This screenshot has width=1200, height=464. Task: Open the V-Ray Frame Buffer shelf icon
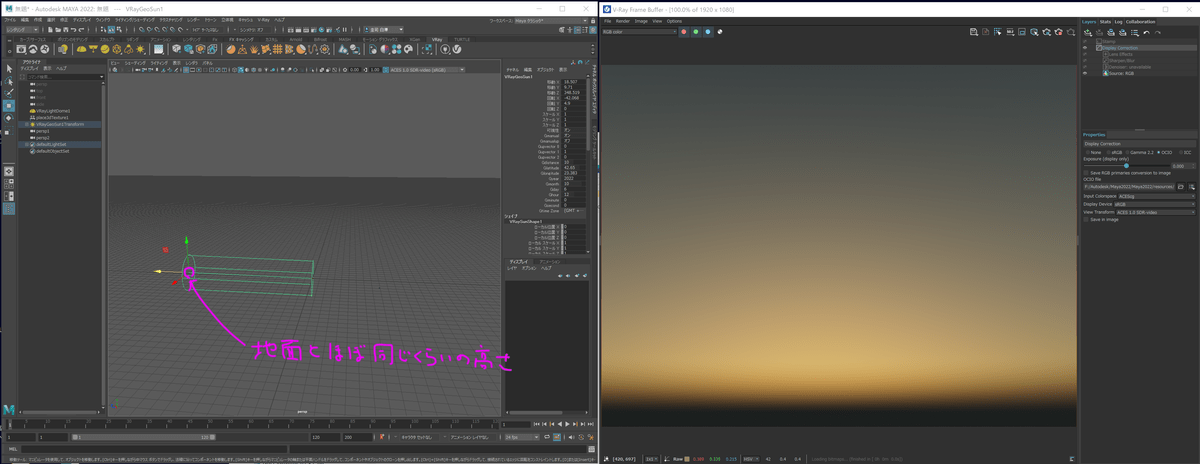[x=21, y=48]
